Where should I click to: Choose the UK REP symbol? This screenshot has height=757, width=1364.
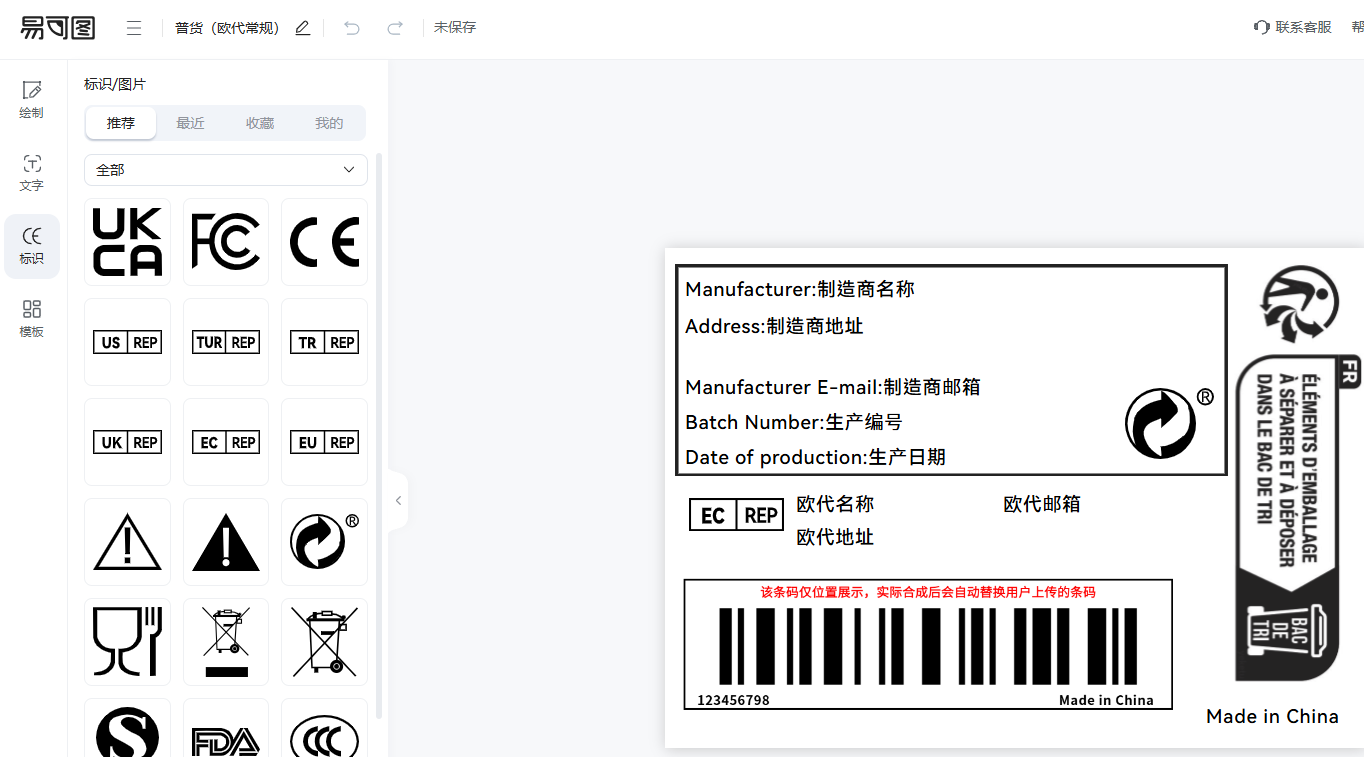tap(127, 442)
